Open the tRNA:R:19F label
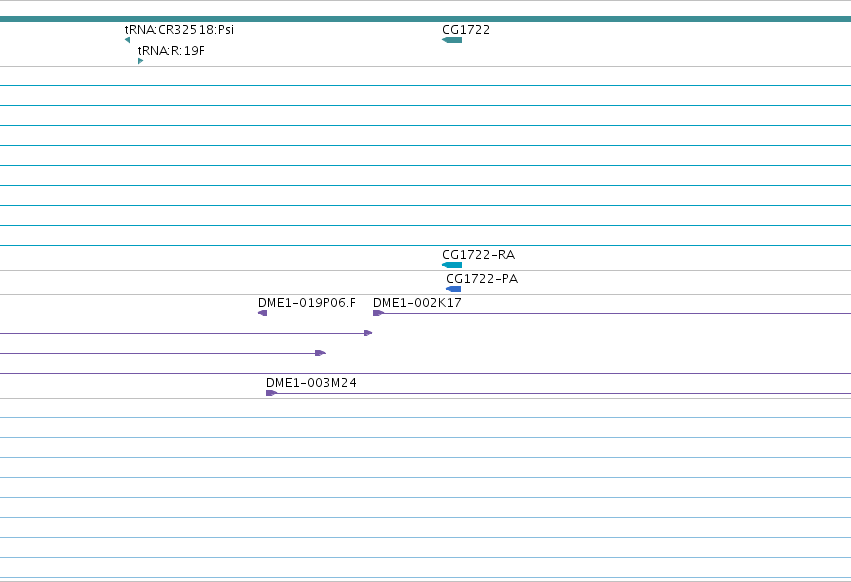This screenshot has height=582, width=851. point(172,51)
